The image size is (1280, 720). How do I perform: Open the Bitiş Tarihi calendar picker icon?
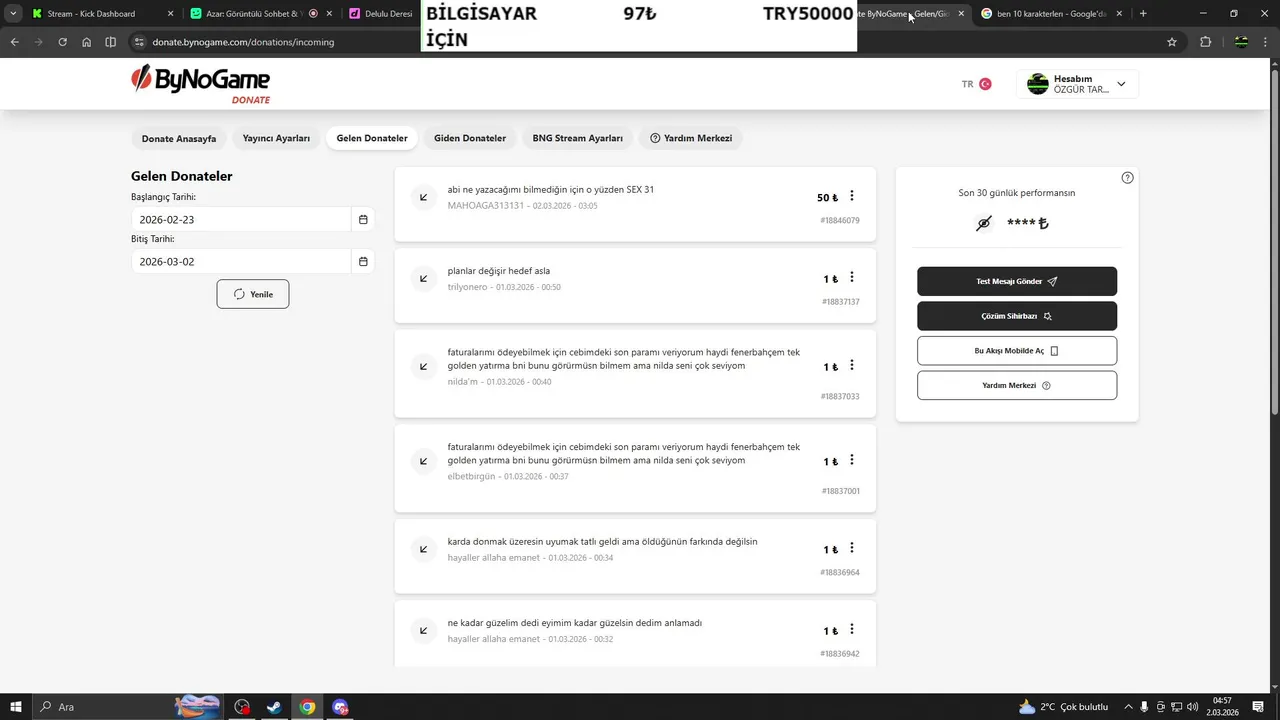point(363,262)
